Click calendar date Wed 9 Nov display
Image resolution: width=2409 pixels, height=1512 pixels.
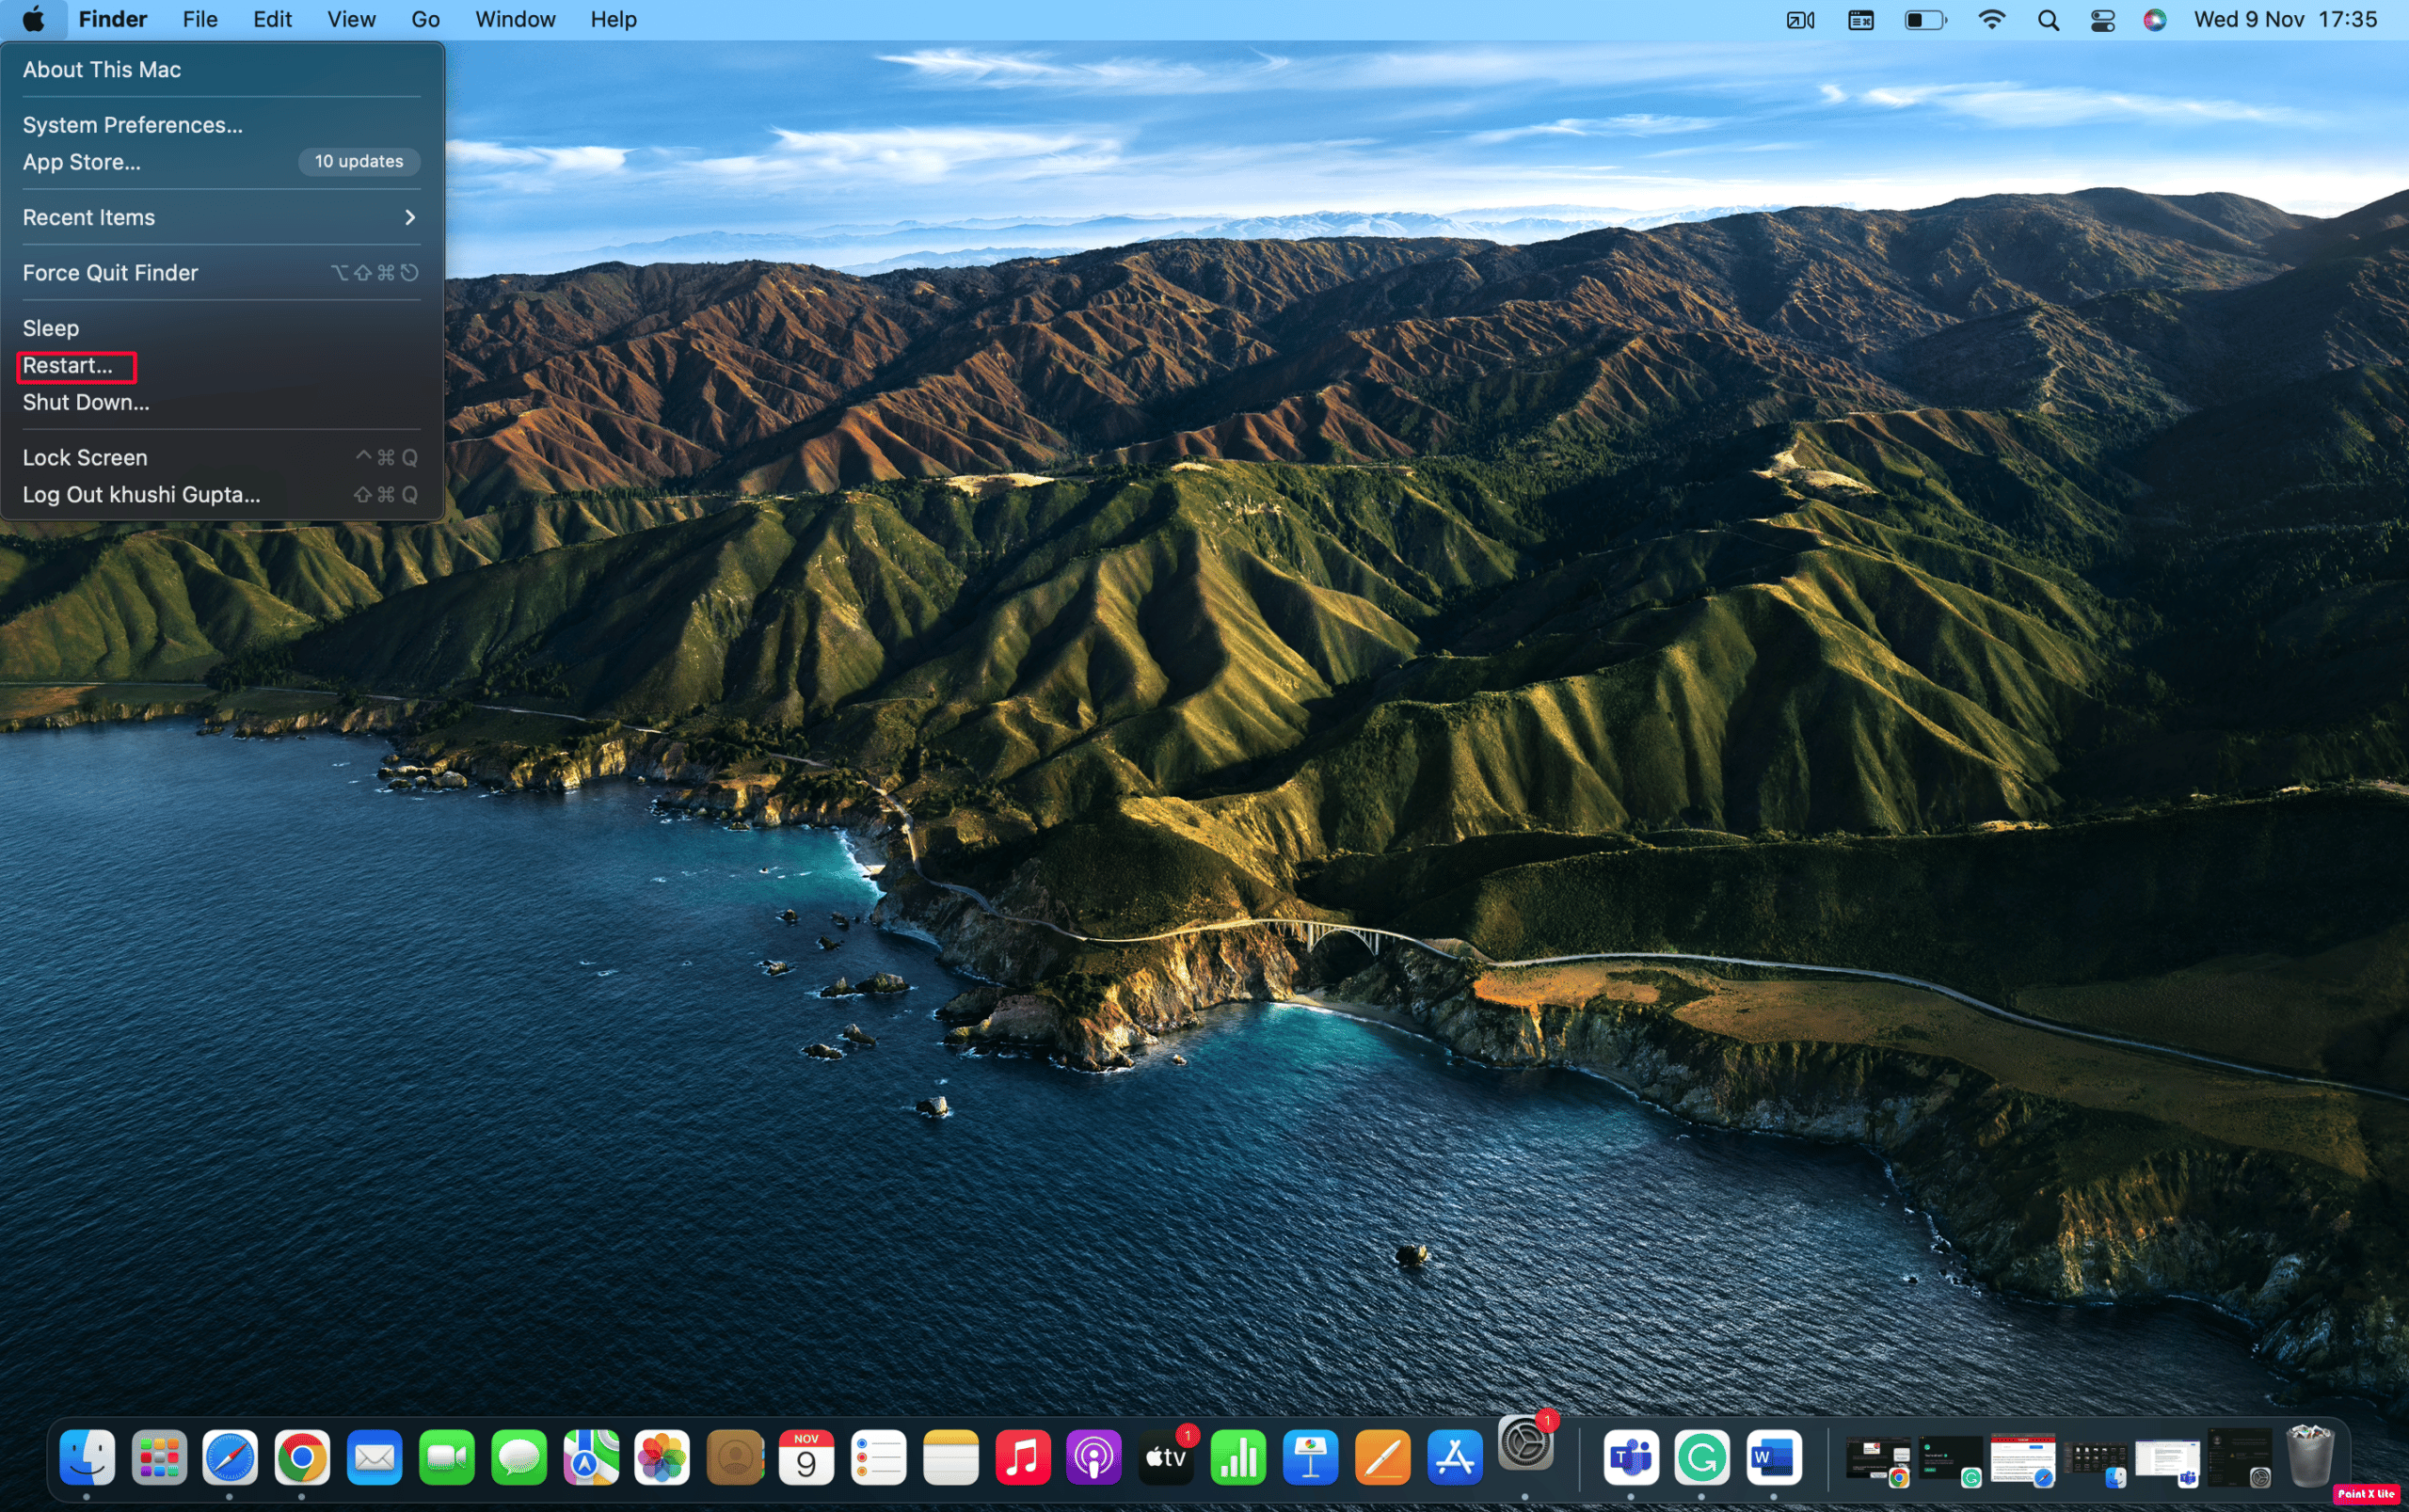(x=2257, y=19)
